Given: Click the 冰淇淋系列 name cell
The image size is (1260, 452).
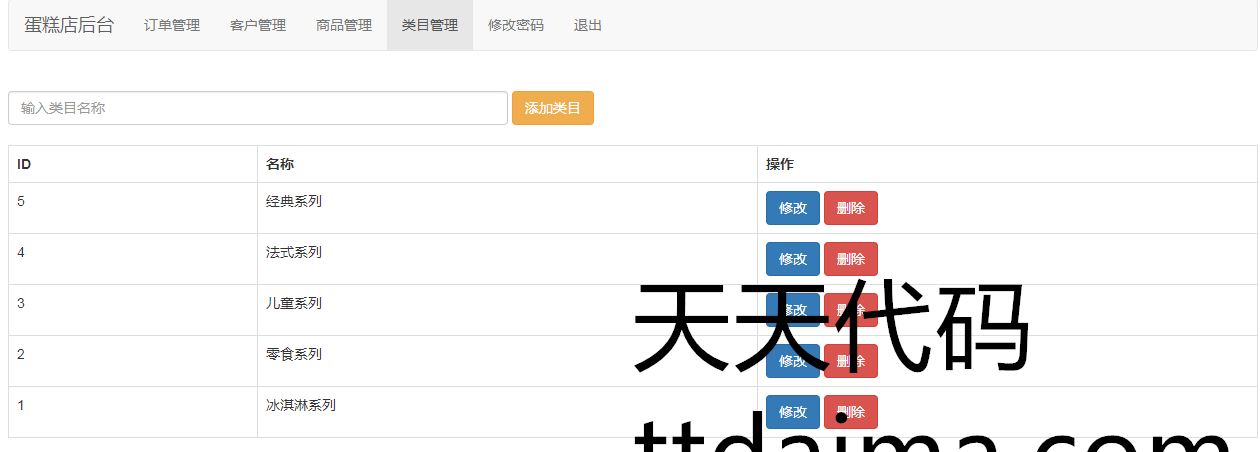Looking at the screenshot, I should click(x=301, y=406).
